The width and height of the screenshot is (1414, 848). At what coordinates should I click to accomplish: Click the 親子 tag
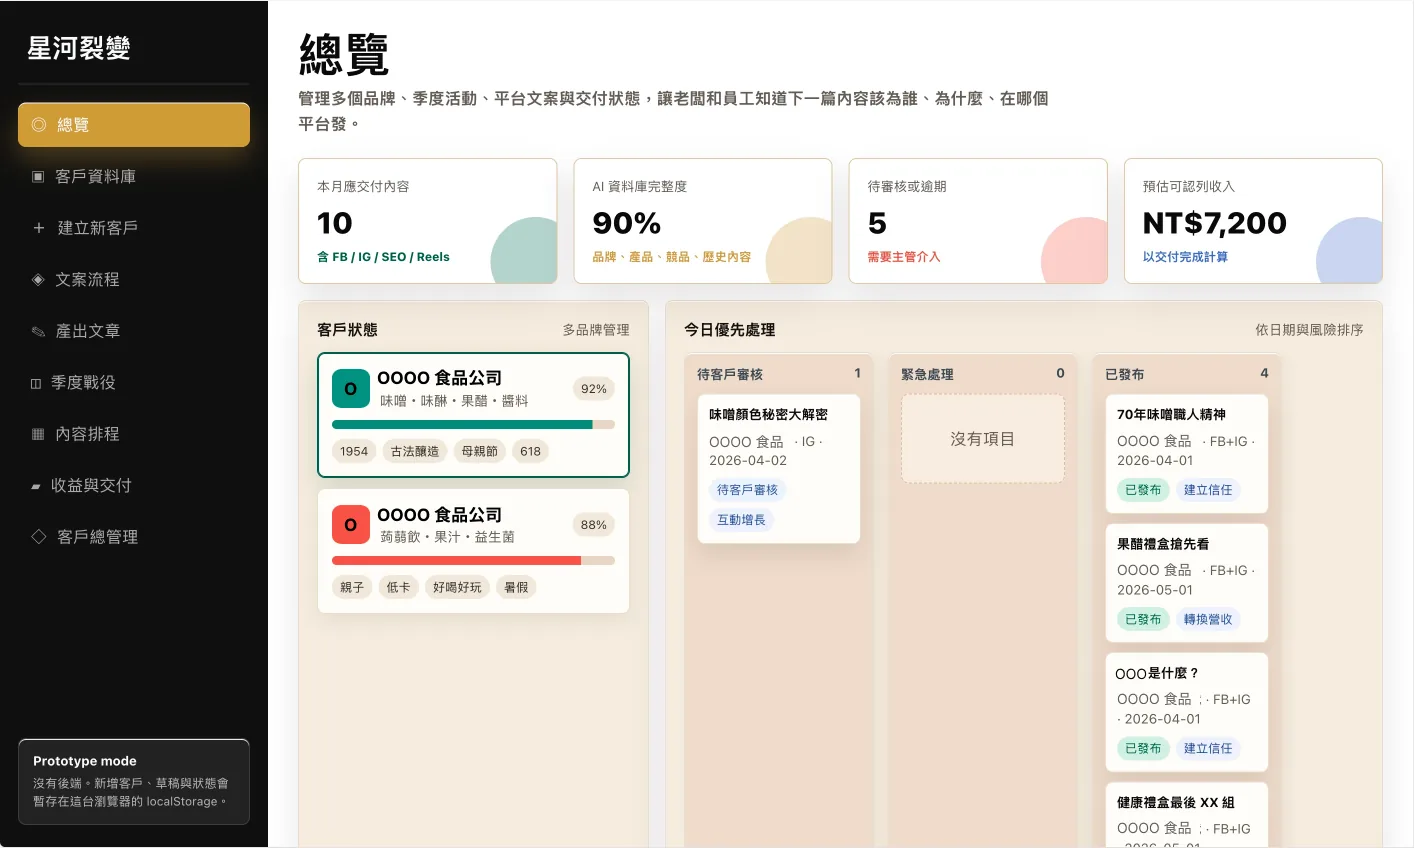tap(352, 587)
